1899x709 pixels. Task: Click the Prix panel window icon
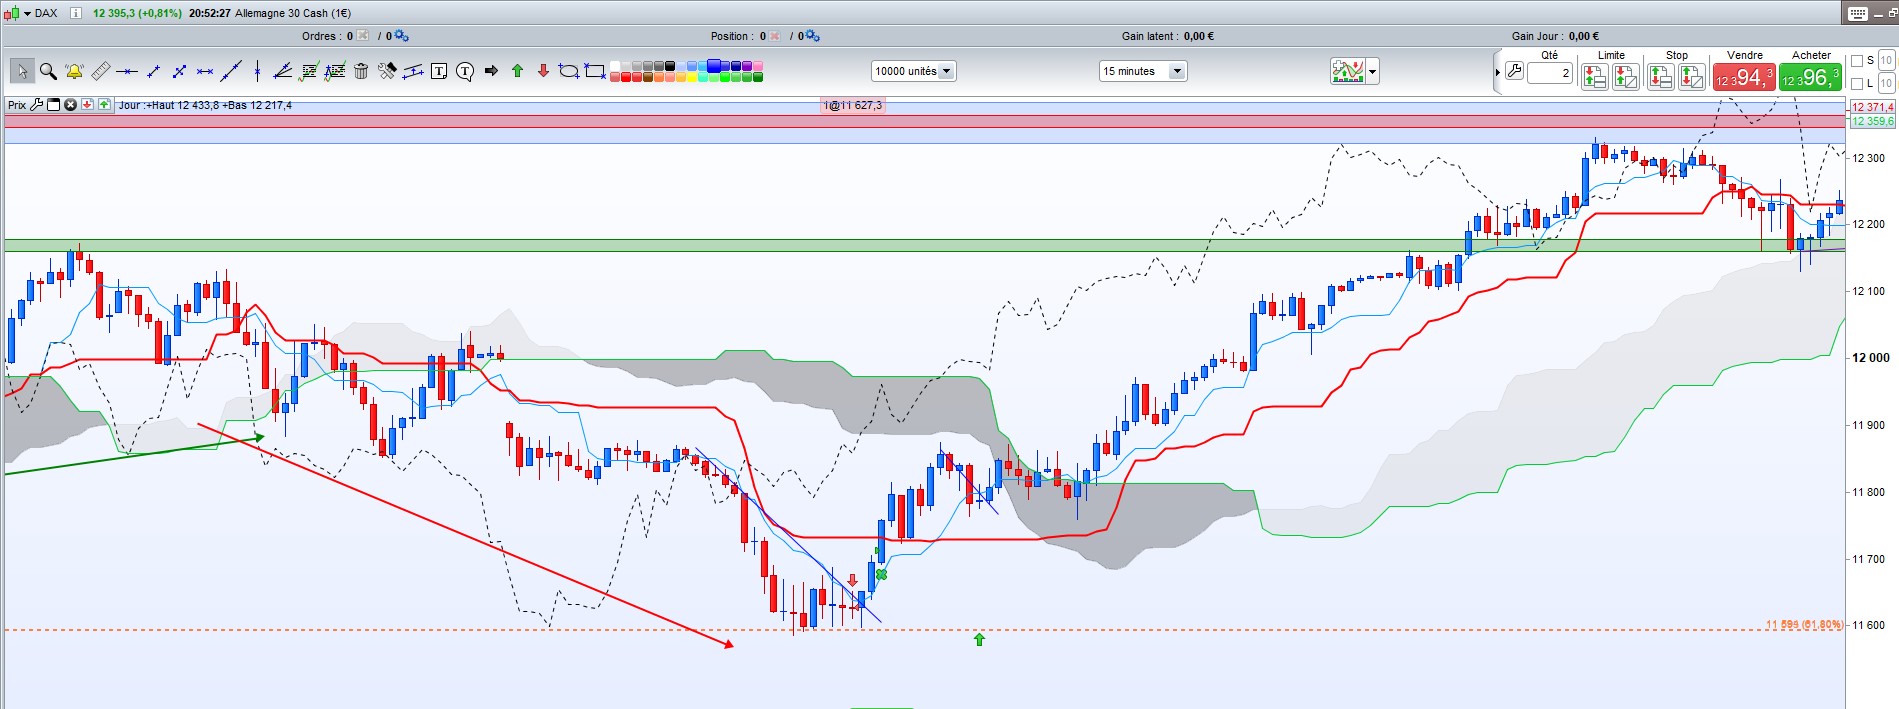[53, 105]
